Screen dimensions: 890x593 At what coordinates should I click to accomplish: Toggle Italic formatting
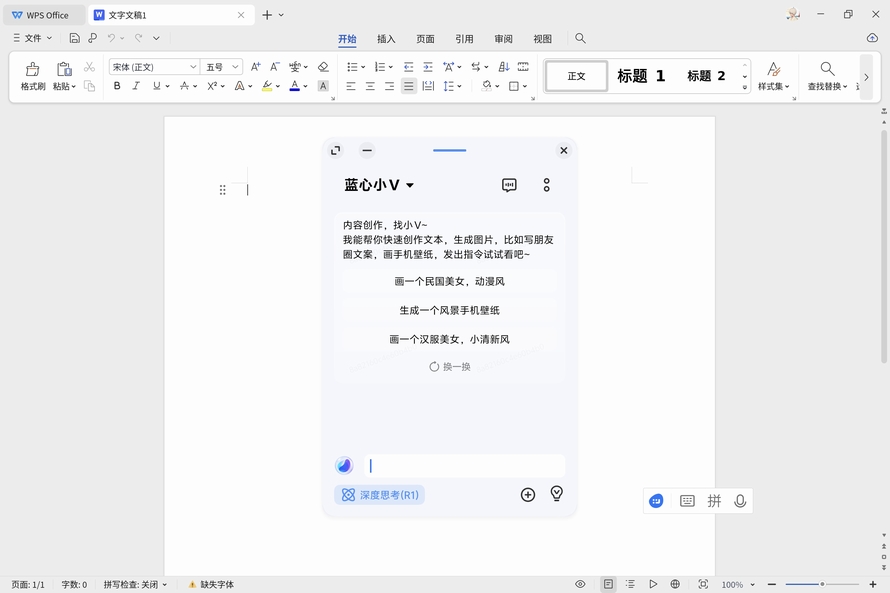click(x=136, y=86)
